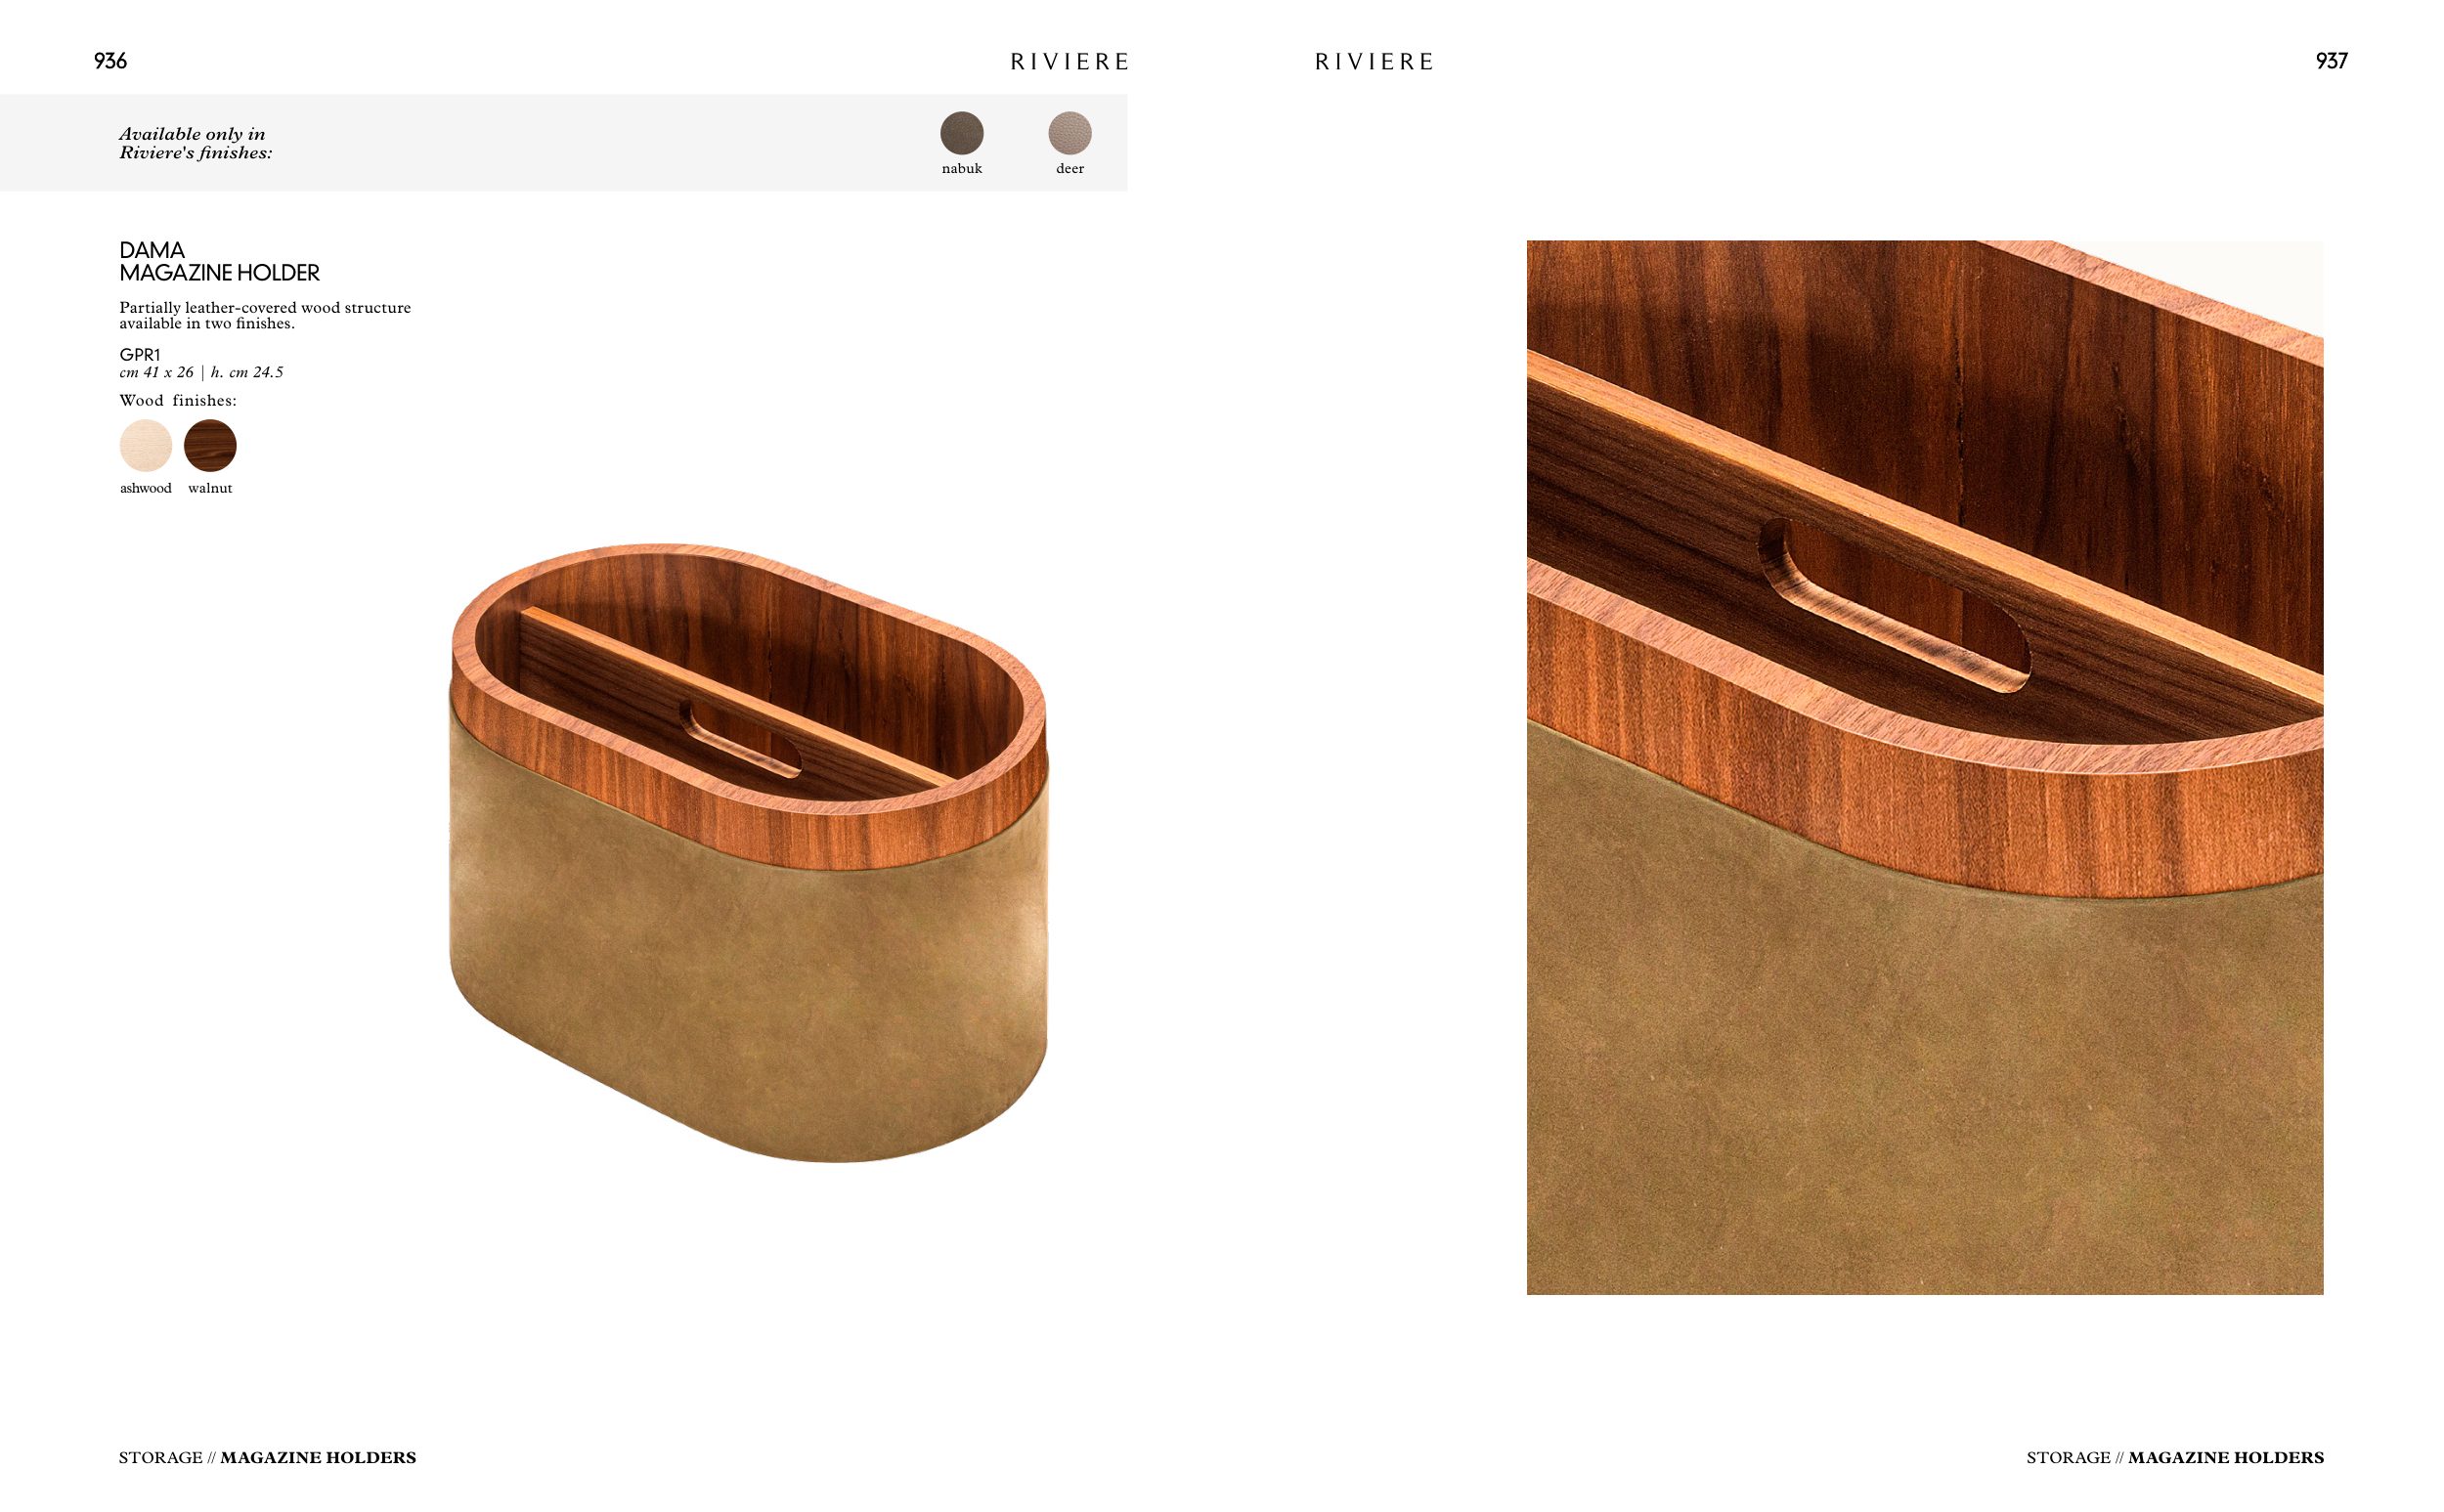This screenshot has height=1512, width=2444.
Task: Click the RIVIERE logo on right page
Action: [1374, 62]
